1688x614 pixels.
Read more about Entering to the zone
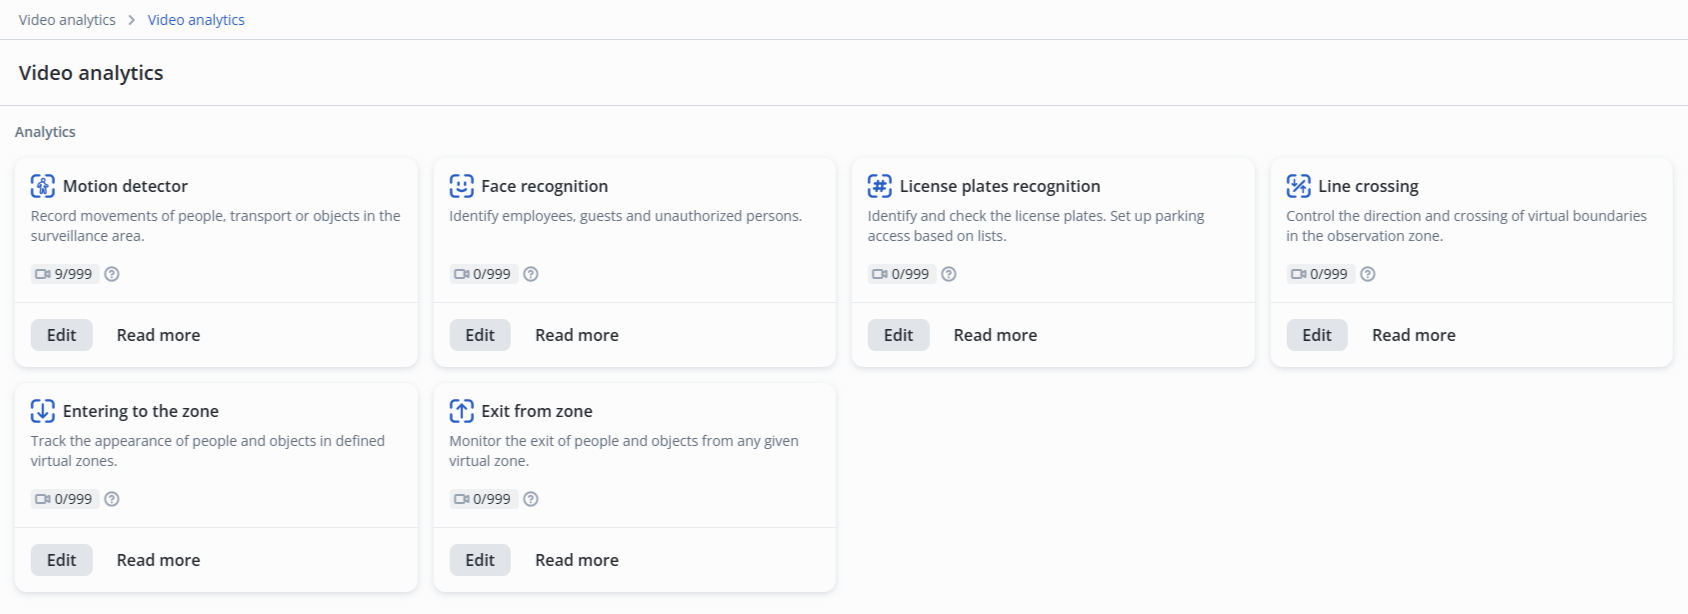pyautogui.click(x=158, y=560)
